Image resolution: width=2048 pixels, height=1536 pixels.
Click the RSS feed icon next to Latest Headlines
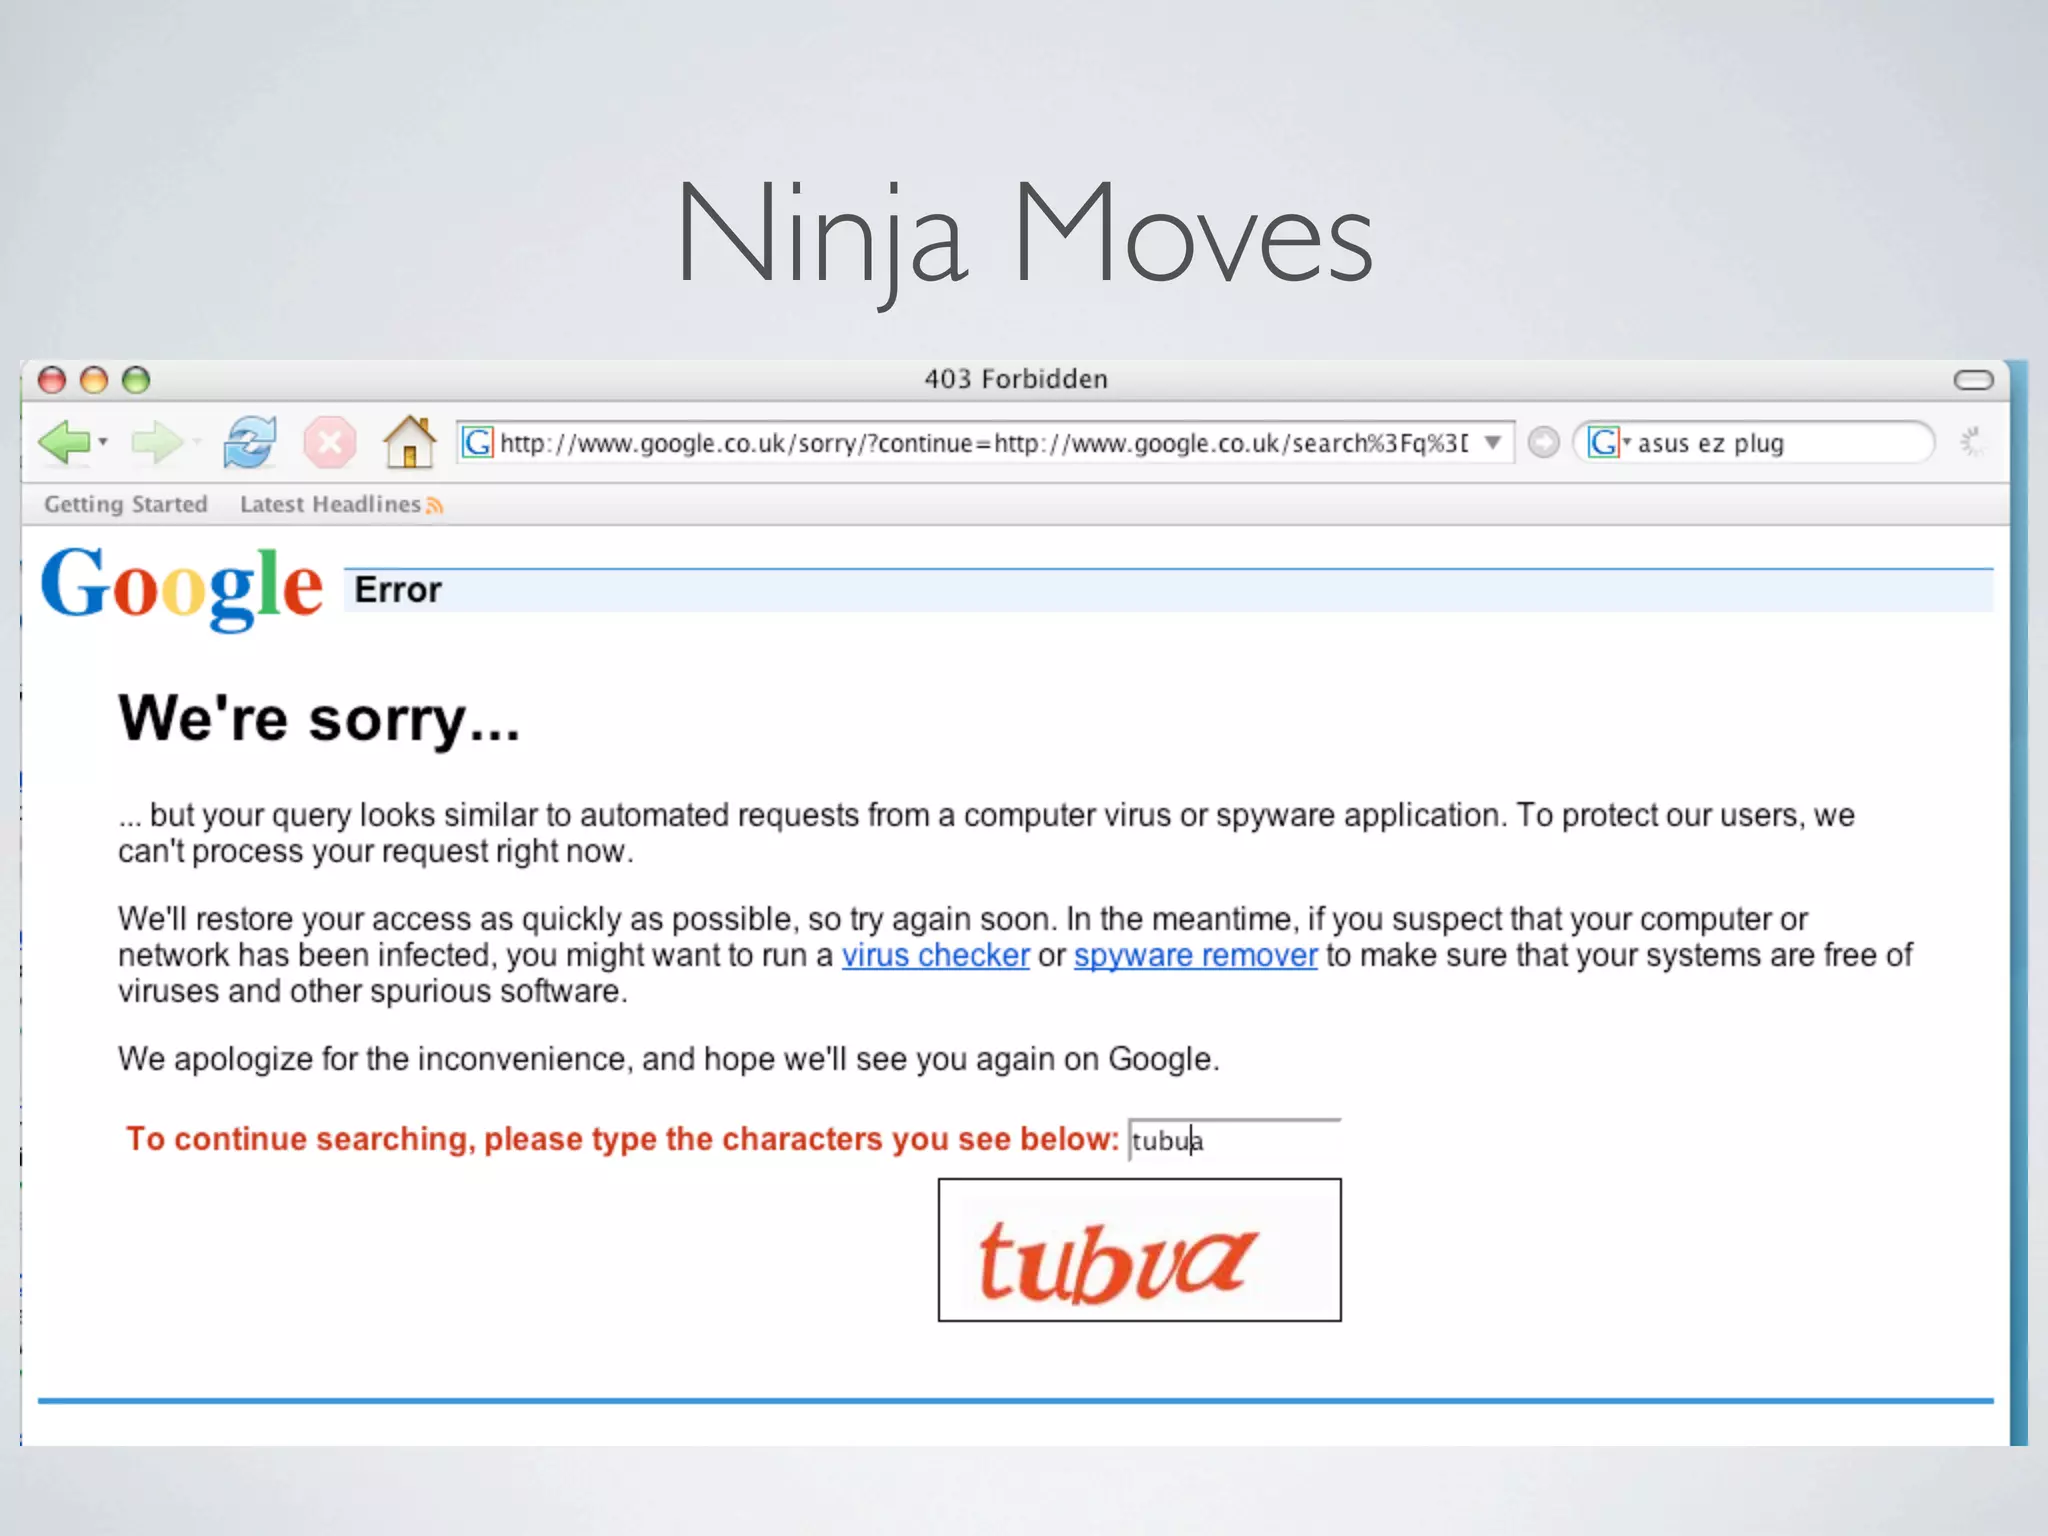pyautogui.click(x=434, y=506)
